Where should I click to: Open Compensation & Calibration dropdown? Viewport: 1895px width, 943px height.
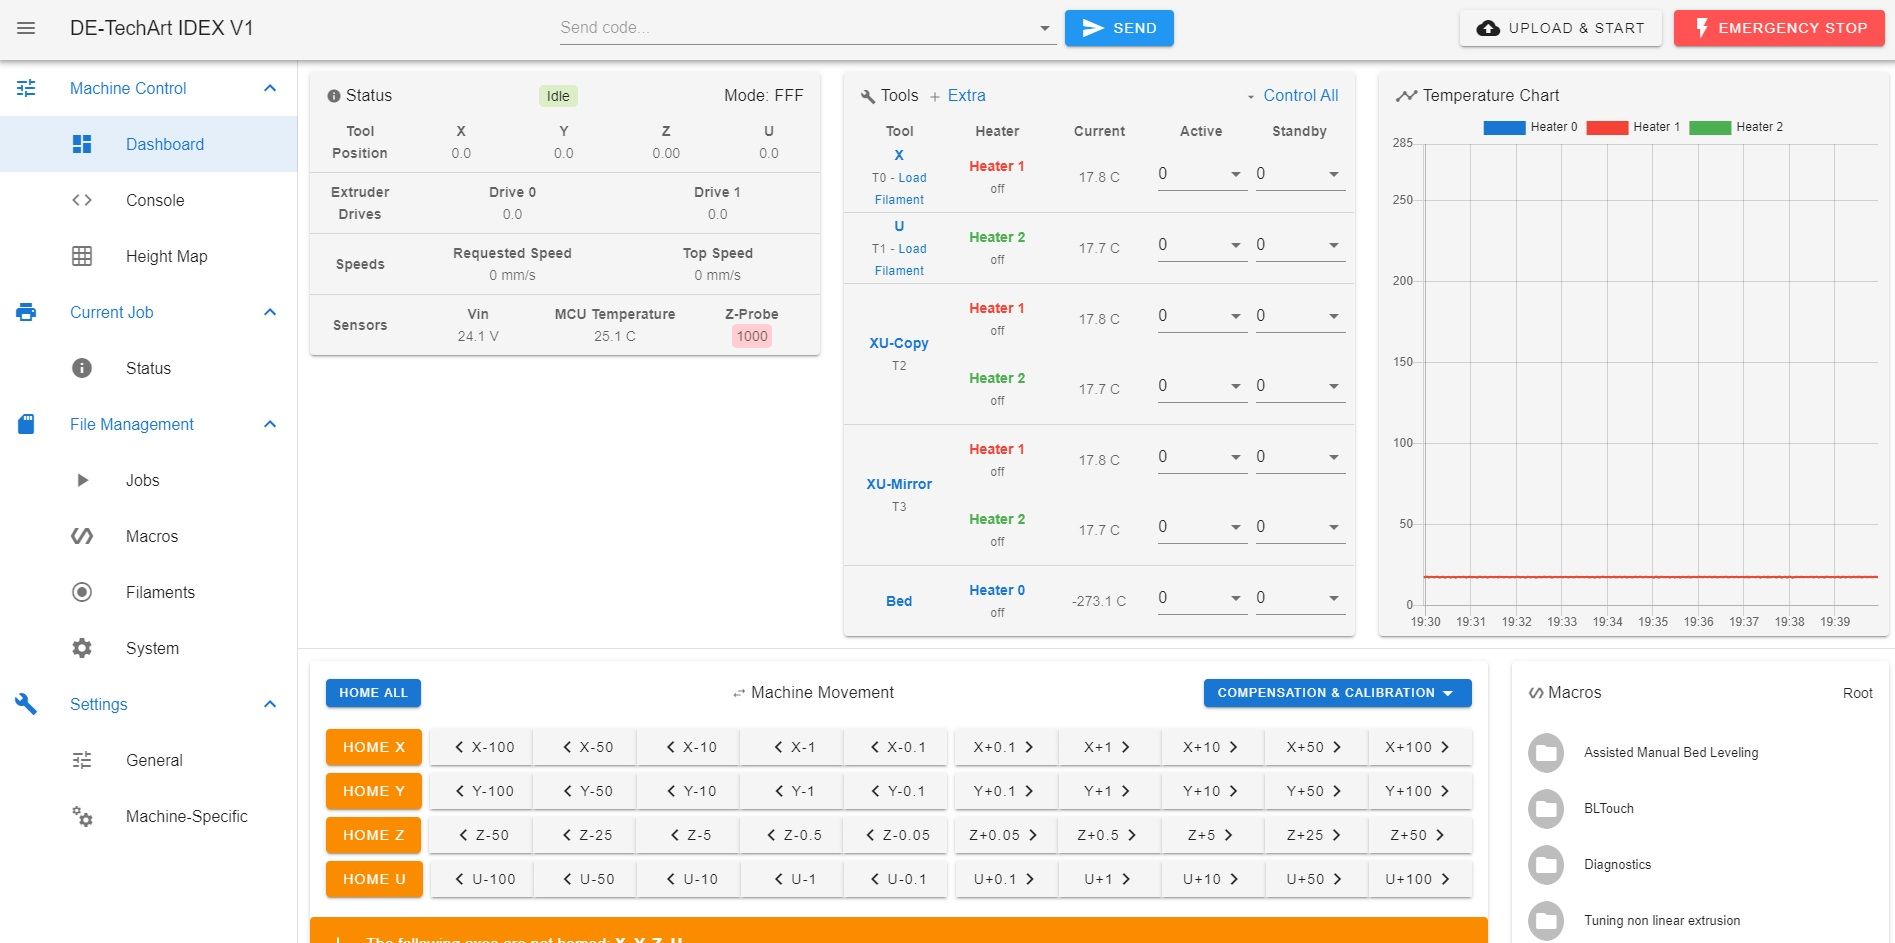click(x=1337, y=693)
